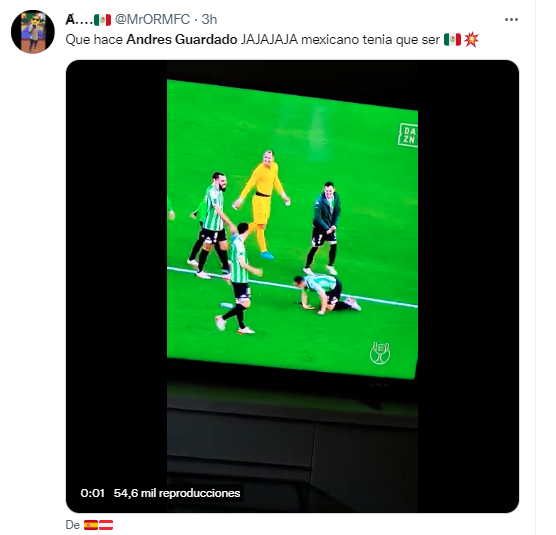Click the Copa trophy watermark in video
This screenshot has height=535, width=556.
point(380,353)
